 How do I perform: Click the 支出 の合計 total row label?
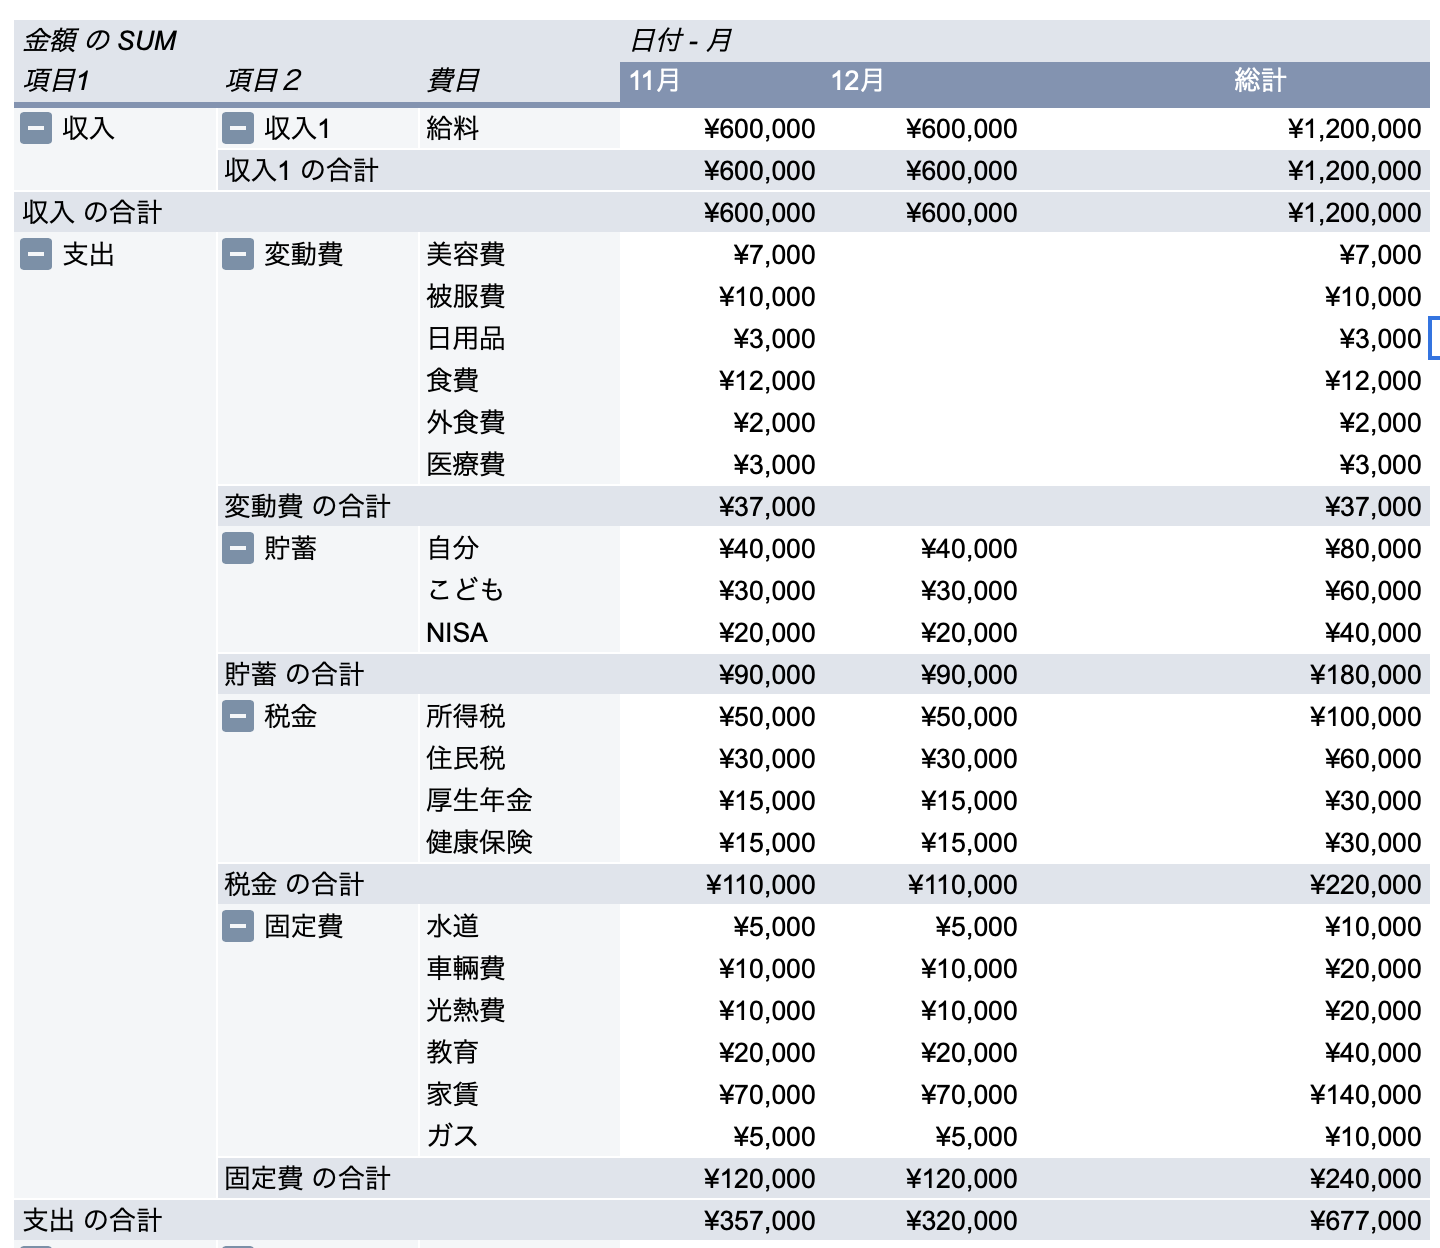(x=92, y=1221)
